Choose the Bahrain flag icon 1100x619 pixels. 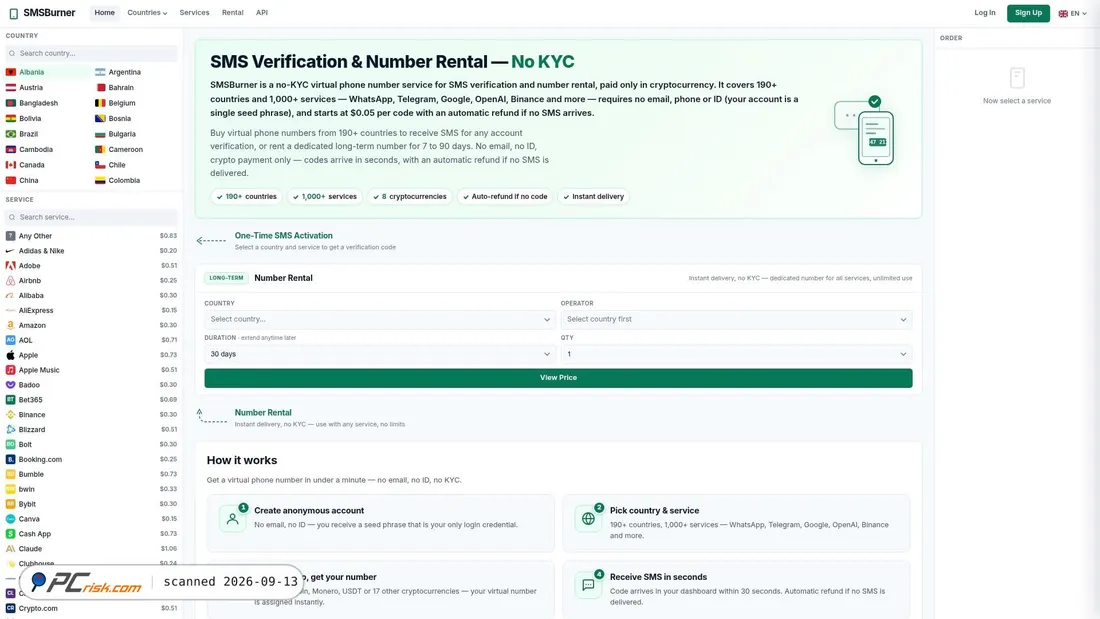tap(100, 88)
